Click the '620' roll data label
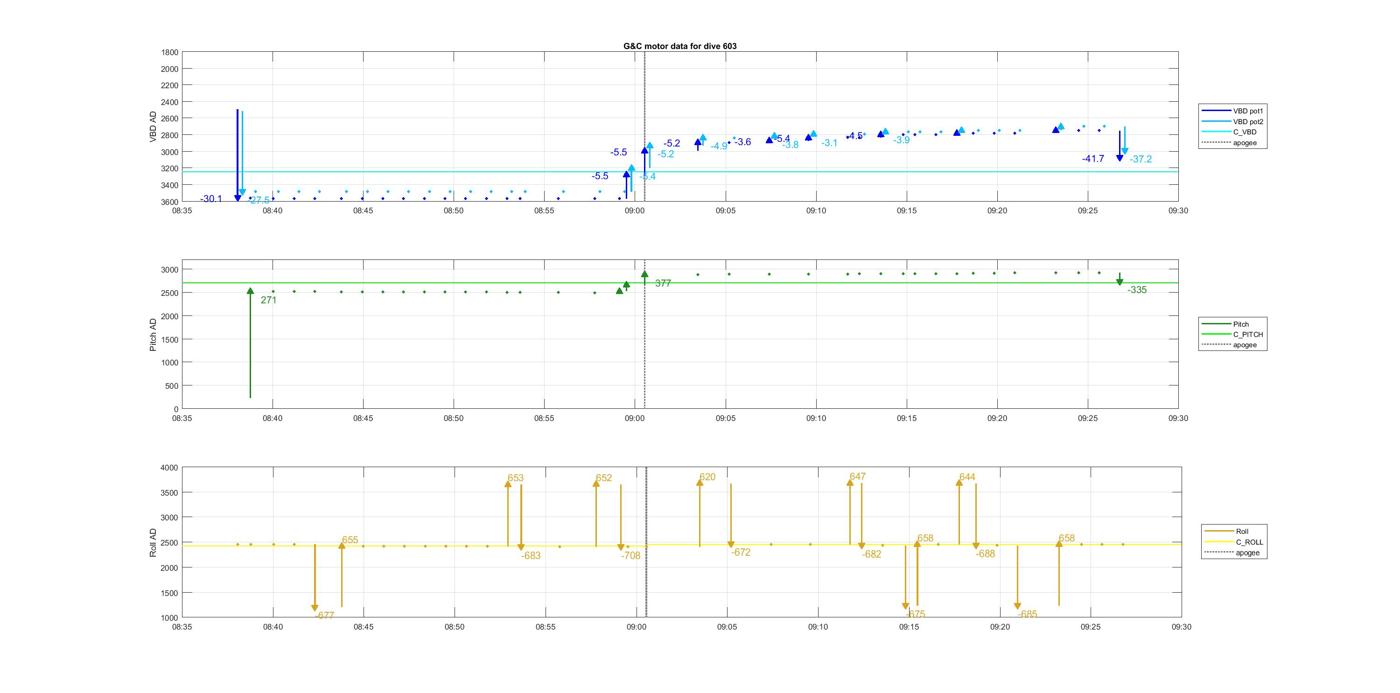The height and width of the screenshot is (693, 1400). click(708, 477)
